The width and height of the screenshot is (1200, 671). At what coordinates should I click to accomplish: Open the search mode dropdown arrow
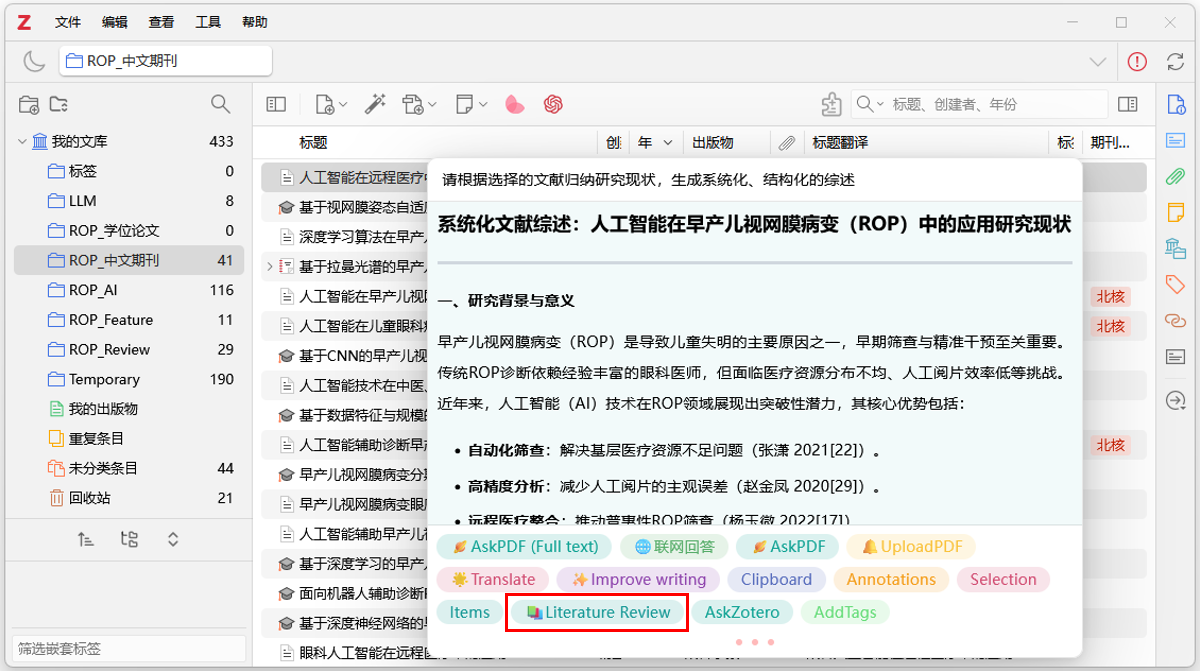pyautogui.click(x=881, y=104)
